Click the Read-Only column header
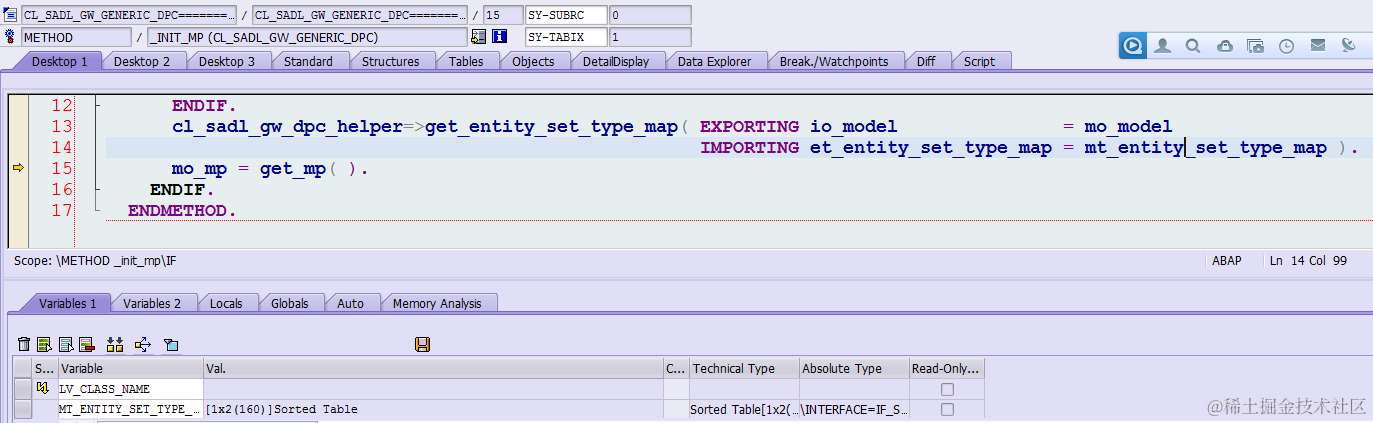 (946, 368)
